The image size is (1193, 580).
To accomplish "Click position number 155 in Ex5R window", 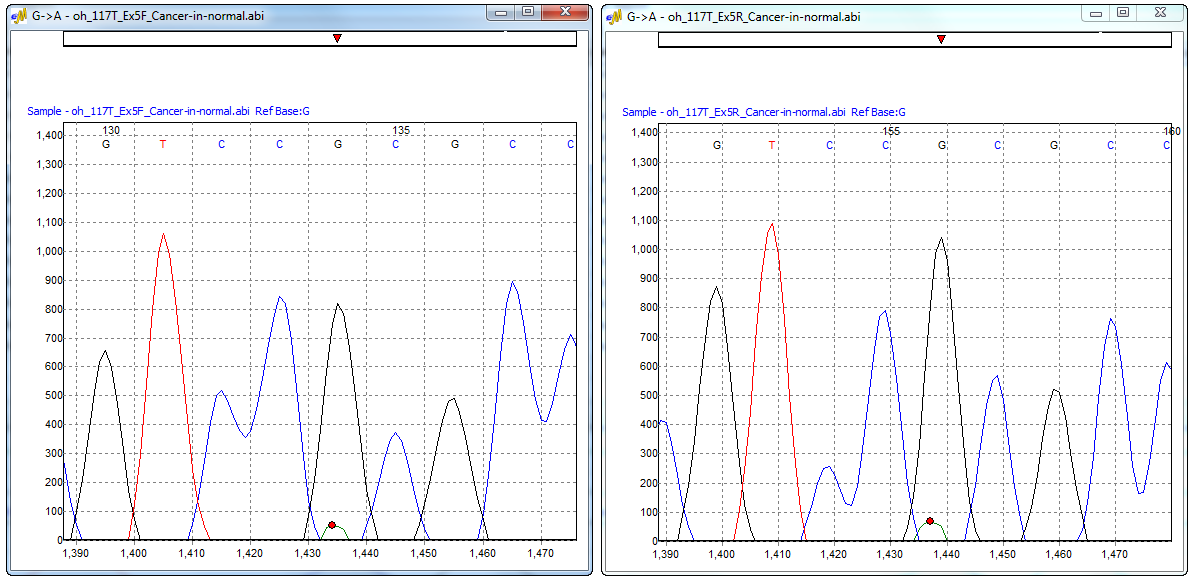I will coord(891,131).
